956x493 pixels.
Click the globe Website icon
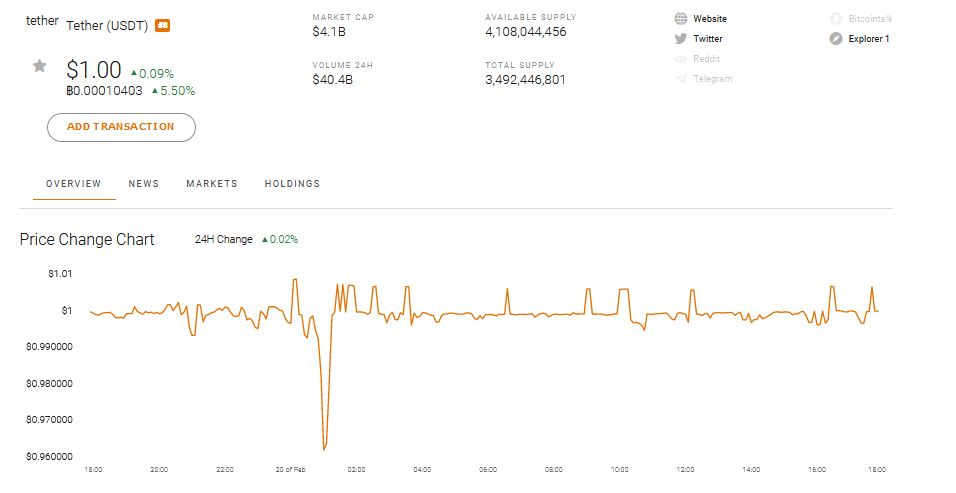click(680, 19)
